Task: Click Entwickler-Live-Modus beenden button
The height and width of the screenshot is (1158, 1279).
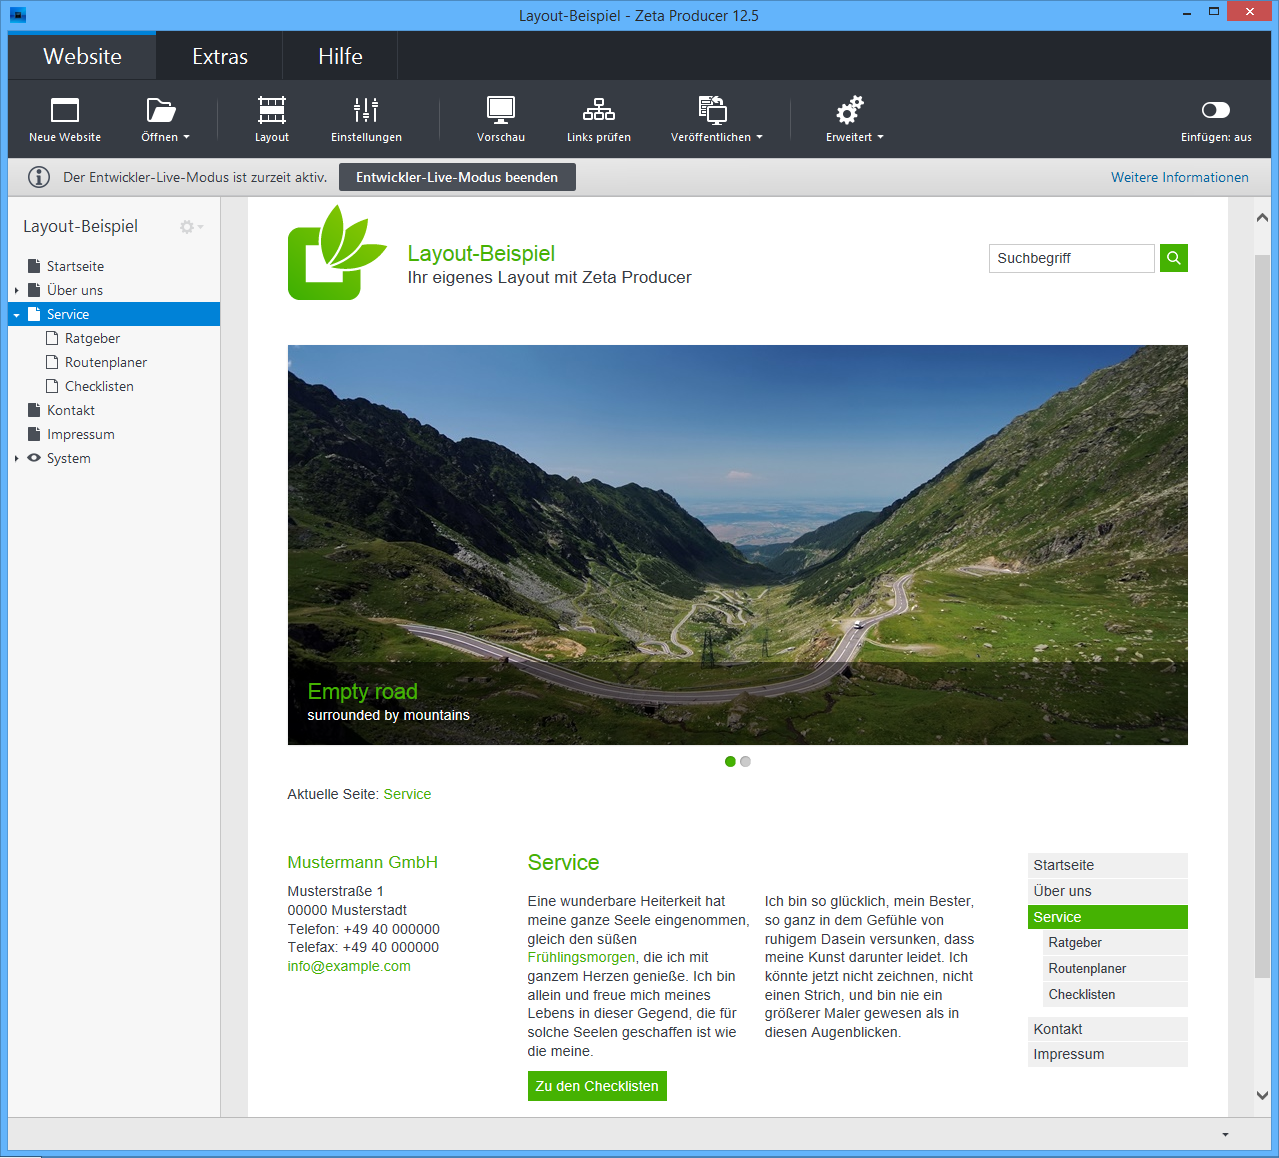Action: tap(457, 177)
